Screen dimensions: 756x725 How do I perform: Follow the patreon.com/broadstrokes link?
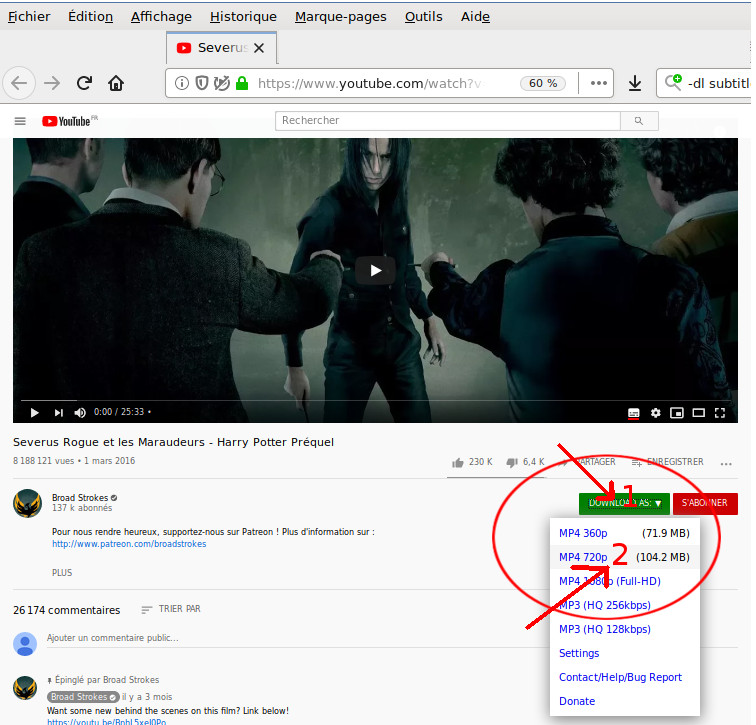129,544
